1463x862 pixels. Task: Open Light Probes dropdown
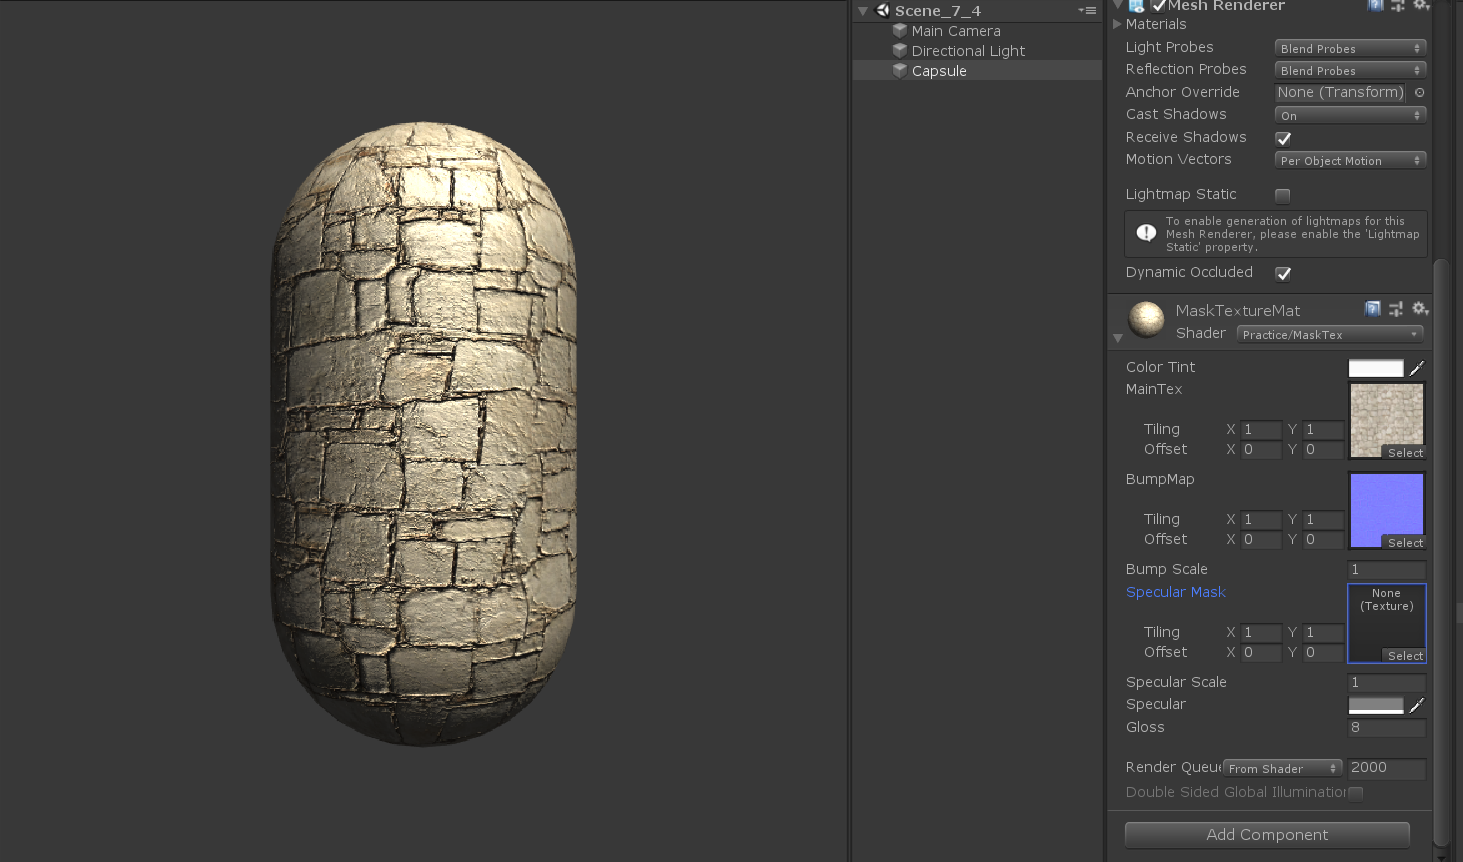click(1350, 48)
